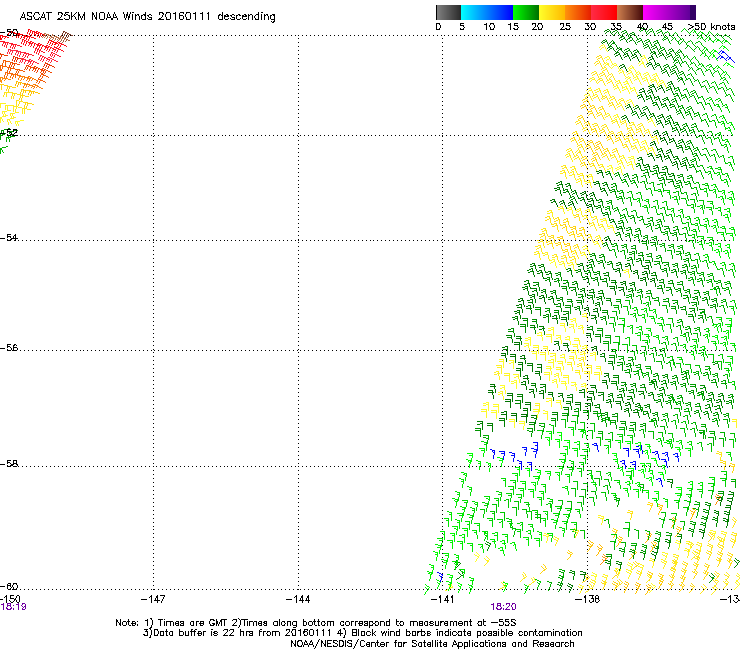Image resolution: width=740 pixels, height=650 pixels.
Task: Click the legend label '0'
Action: 438,27
